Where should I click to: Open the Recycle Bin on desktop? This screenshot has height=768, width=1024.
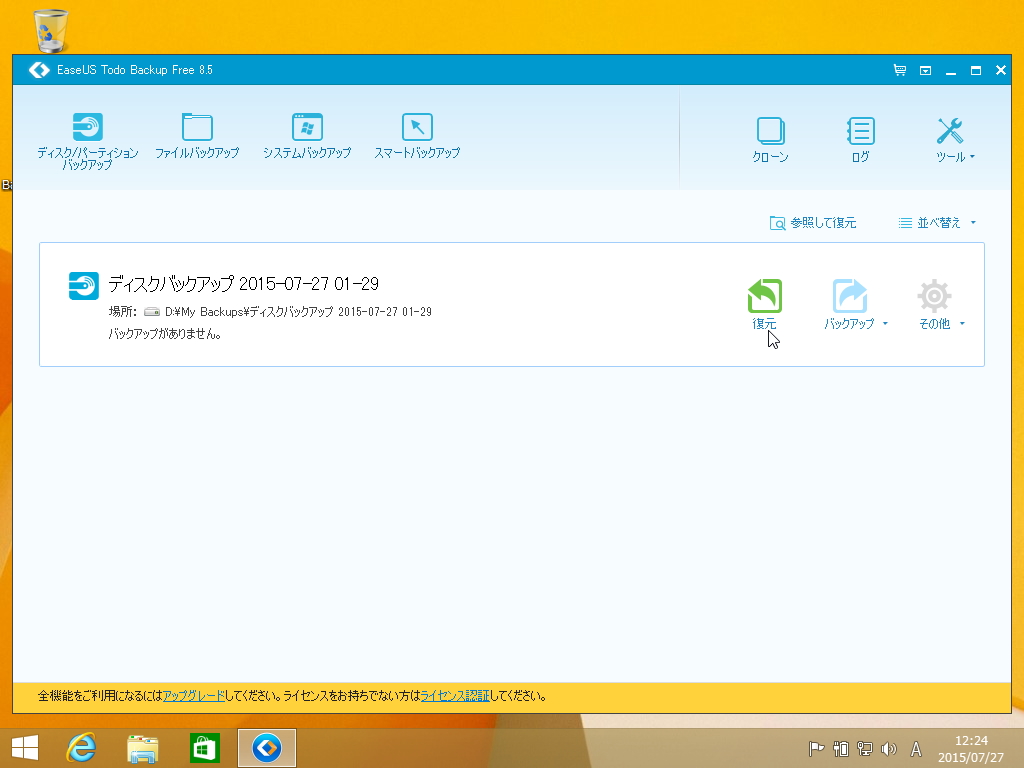coord(50,31)
